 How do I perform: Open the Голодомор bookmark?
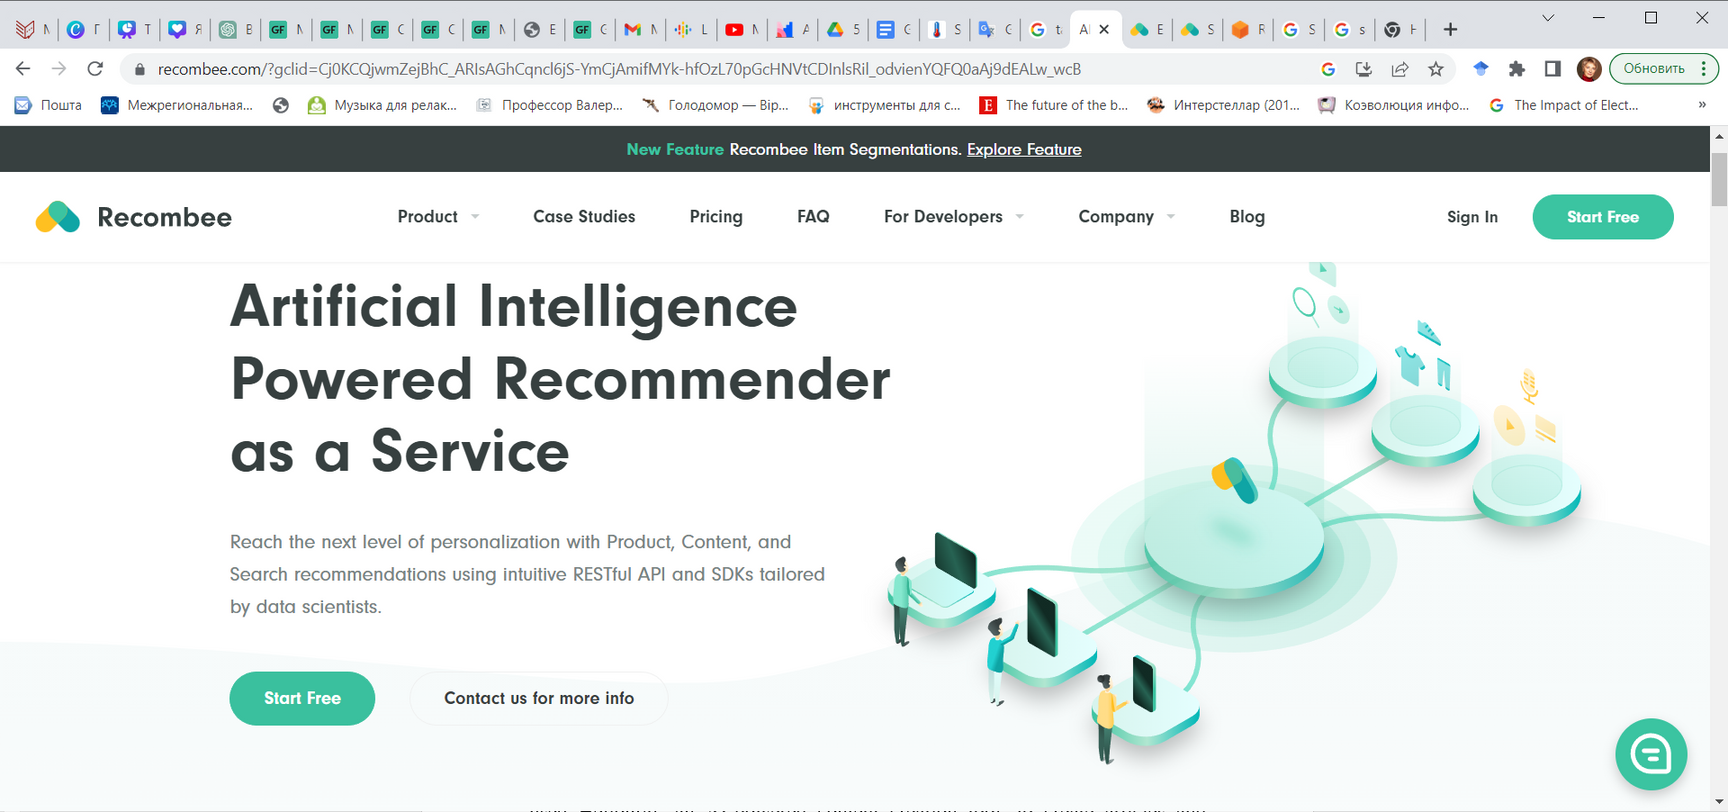coord(715,105)
